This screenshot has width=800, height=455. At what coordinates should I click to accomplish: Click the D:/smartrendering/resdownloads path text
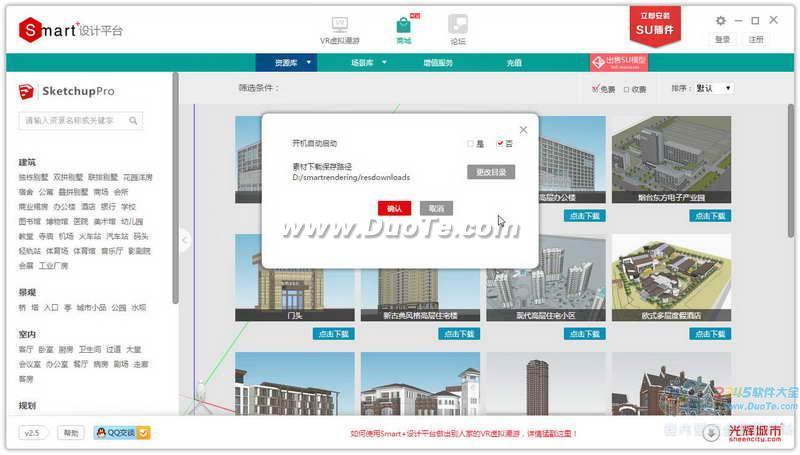click(351, 178)
